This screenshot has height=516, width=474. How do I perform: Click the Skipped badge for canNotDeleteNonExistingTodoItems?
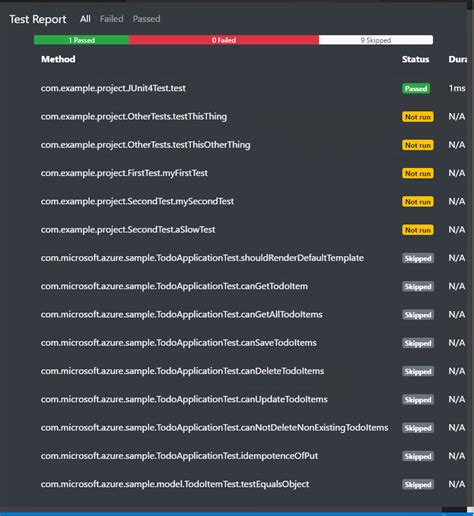(x=418, y=428)
